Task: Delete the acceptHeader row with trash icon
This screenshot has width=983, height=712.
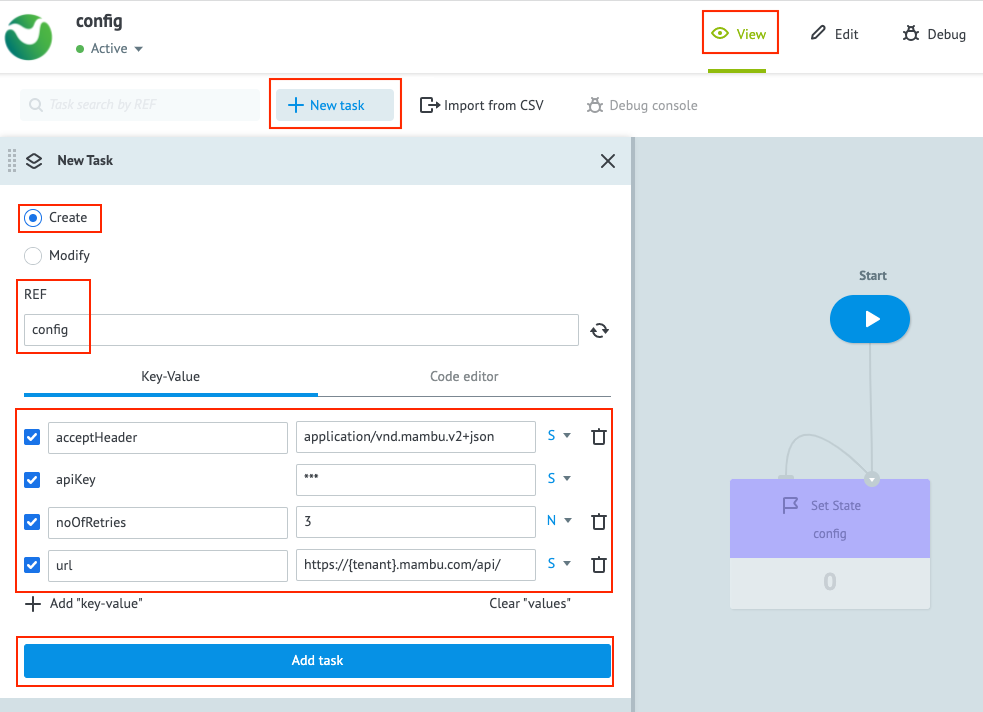Action: click(x=599, y=437)
